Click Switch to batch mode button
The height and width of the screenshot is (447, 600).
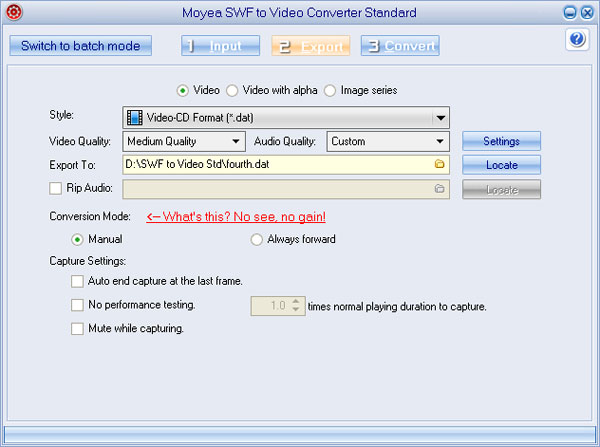81,46
